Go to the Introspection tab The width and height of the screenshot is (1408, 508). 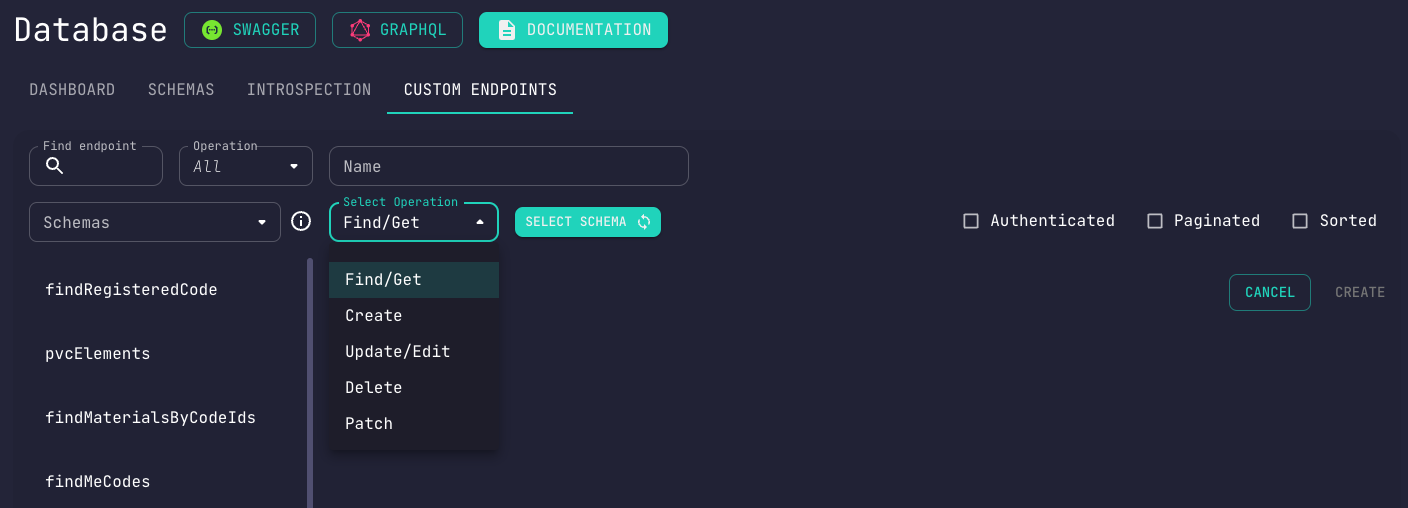(309, 90)
